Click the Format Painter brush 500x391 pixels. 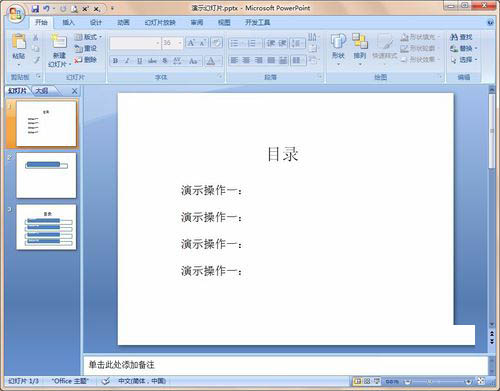pos(36,60)
